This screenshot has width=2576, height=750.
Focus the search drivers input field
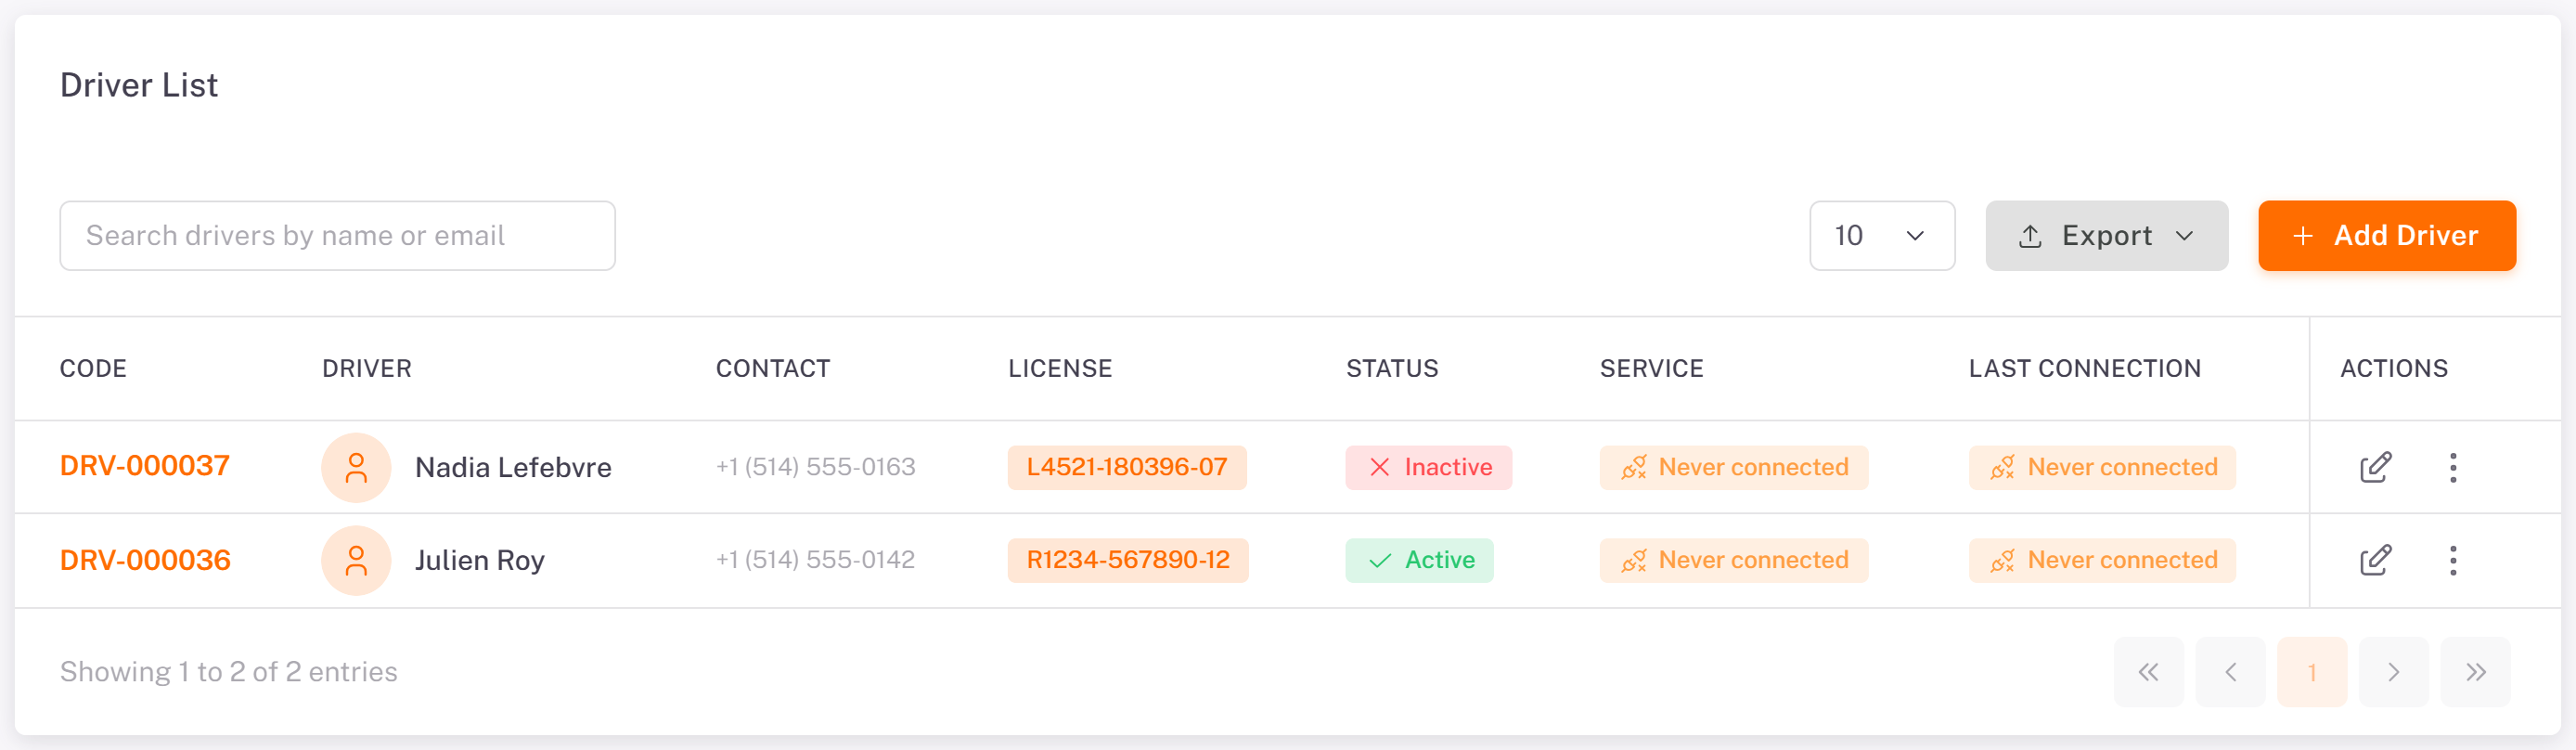tap(337, 236)
